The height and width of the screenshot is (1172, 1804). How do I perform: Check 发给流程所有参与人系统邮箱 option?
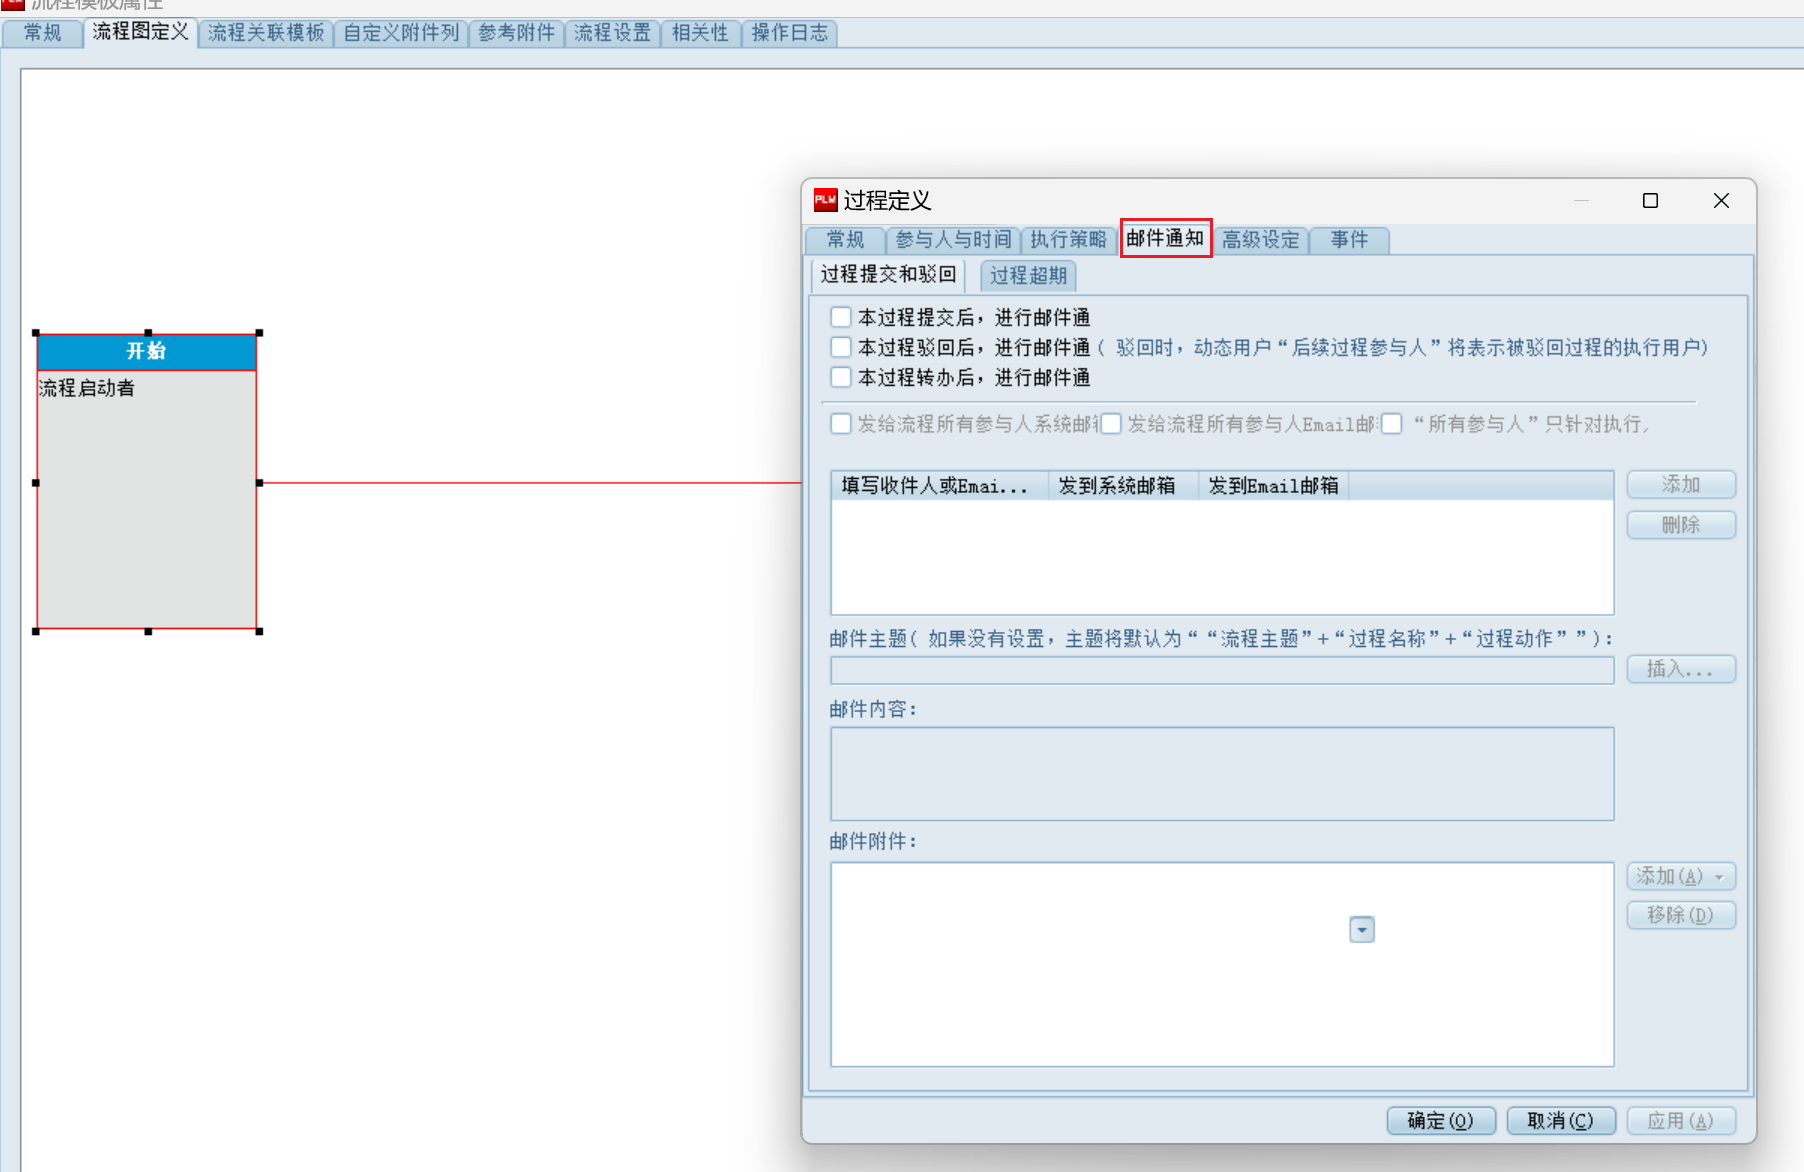pos(841,424)
